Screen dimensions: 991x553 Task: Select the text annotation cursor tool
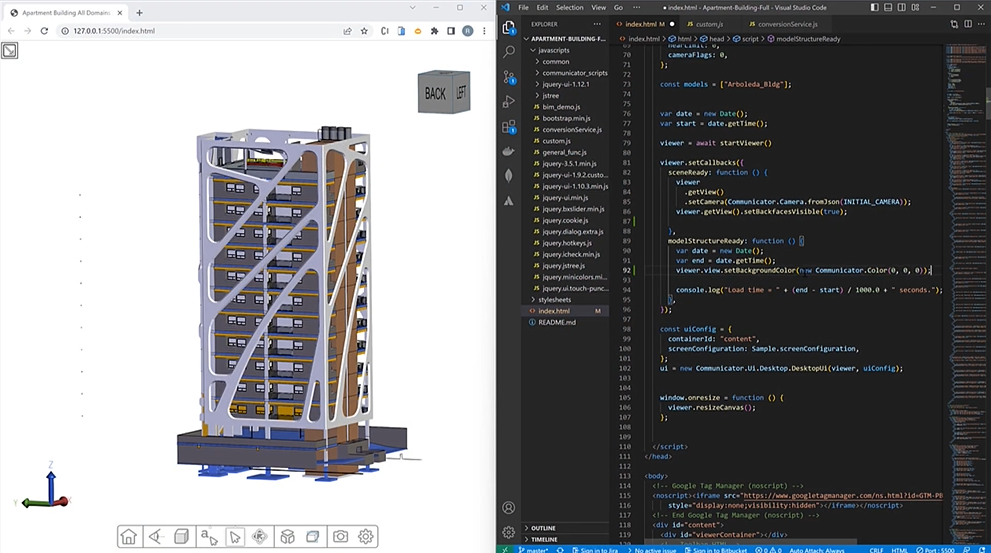click(209, 537)
